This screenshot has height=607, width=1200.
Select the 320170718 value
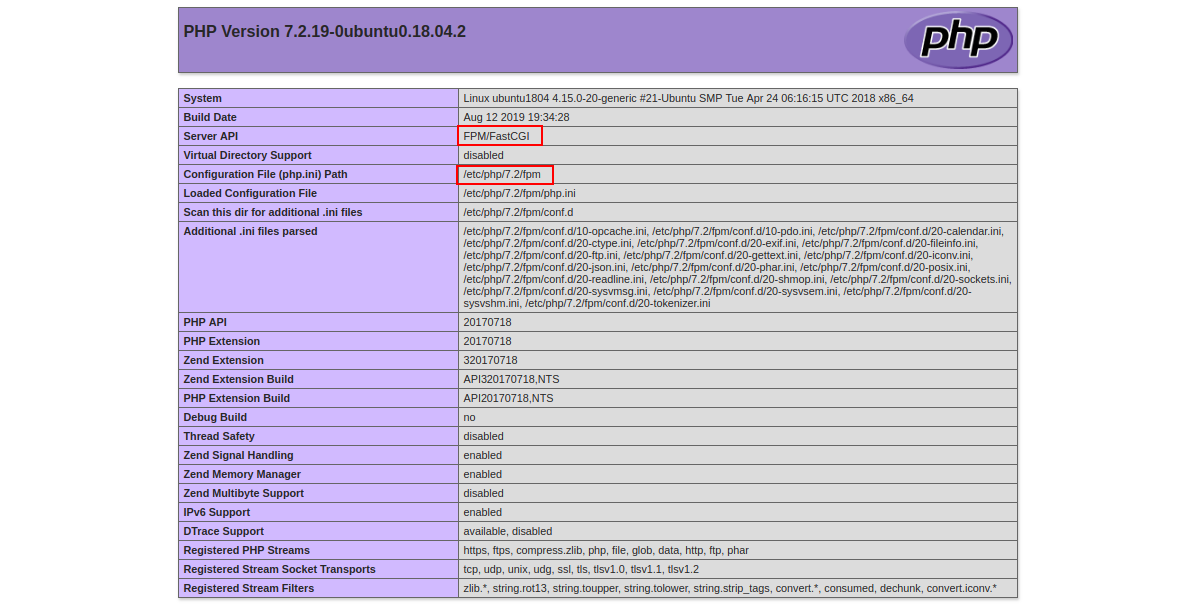click(x=490, y=360)
